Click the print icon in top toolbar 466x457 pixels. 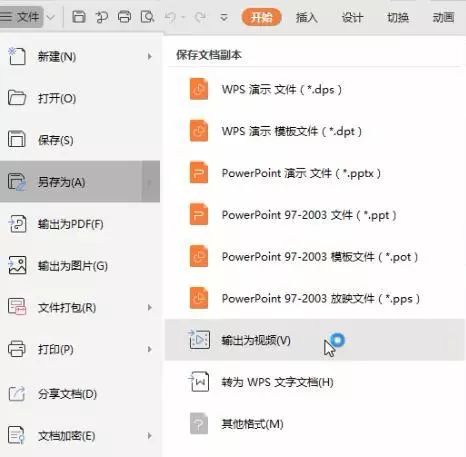click(x=124, y=17)
